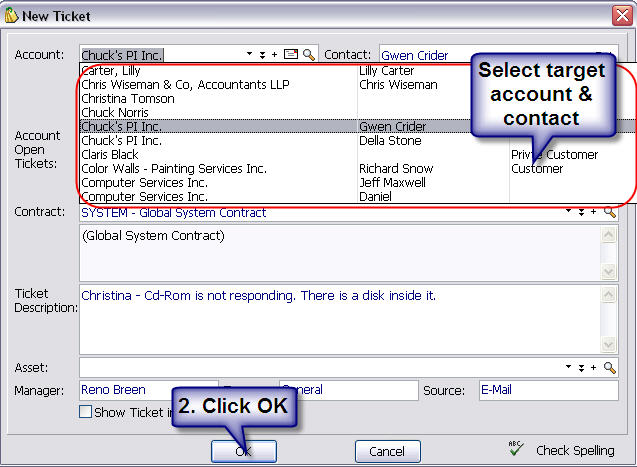
Task: Click the Manager field showing Reno Breen
Action: tap(147, 390)
